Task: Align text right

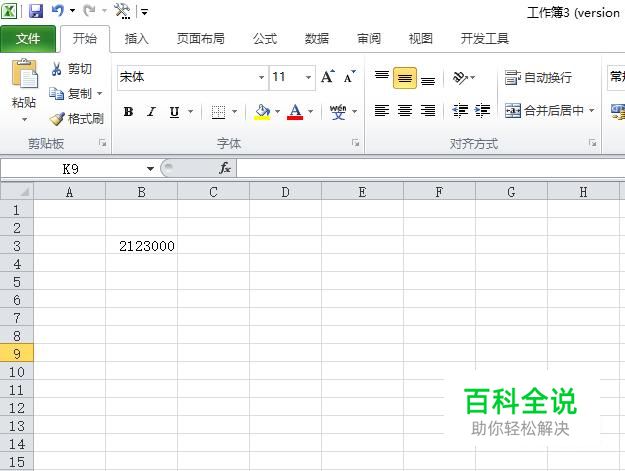Action: pos(428,110)
